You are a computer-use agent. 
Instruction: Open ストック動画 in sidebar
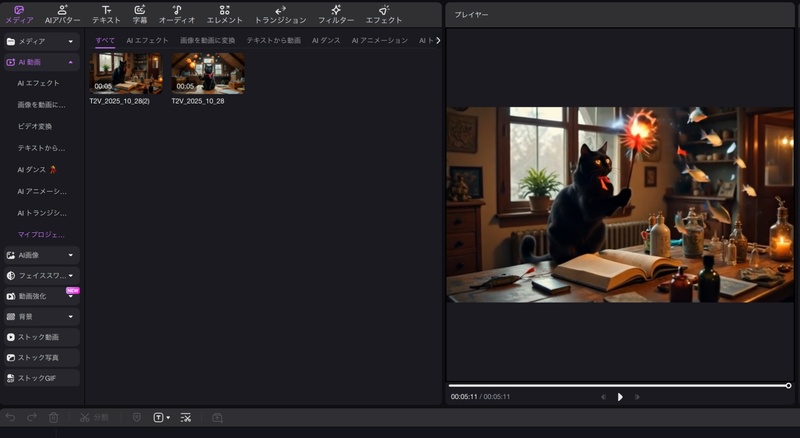click(x=41, y=337)
